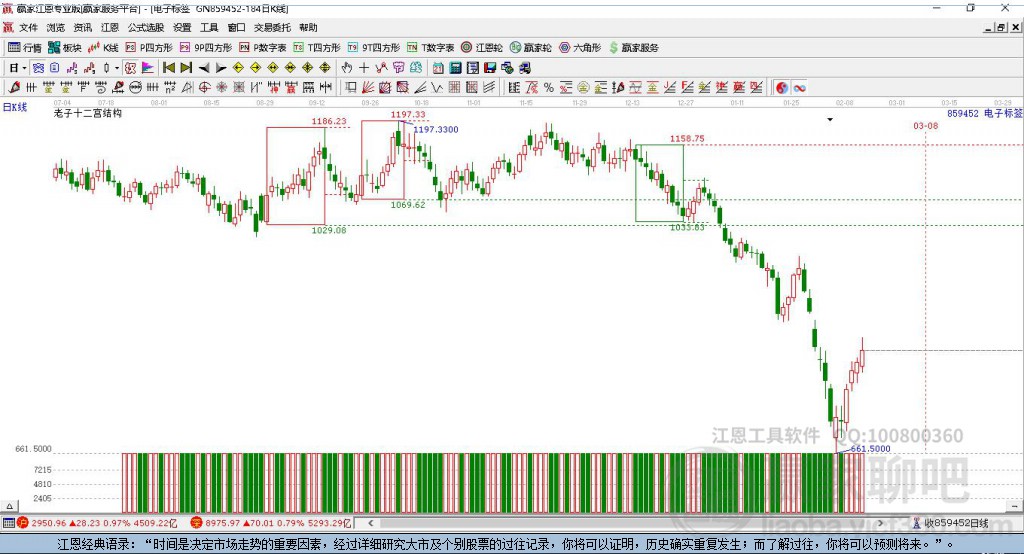Image resolution: width=1024 pixels, height=554 pixels.
Task: Open 赢家服务 with dollar icon
Action: point(634,48)
